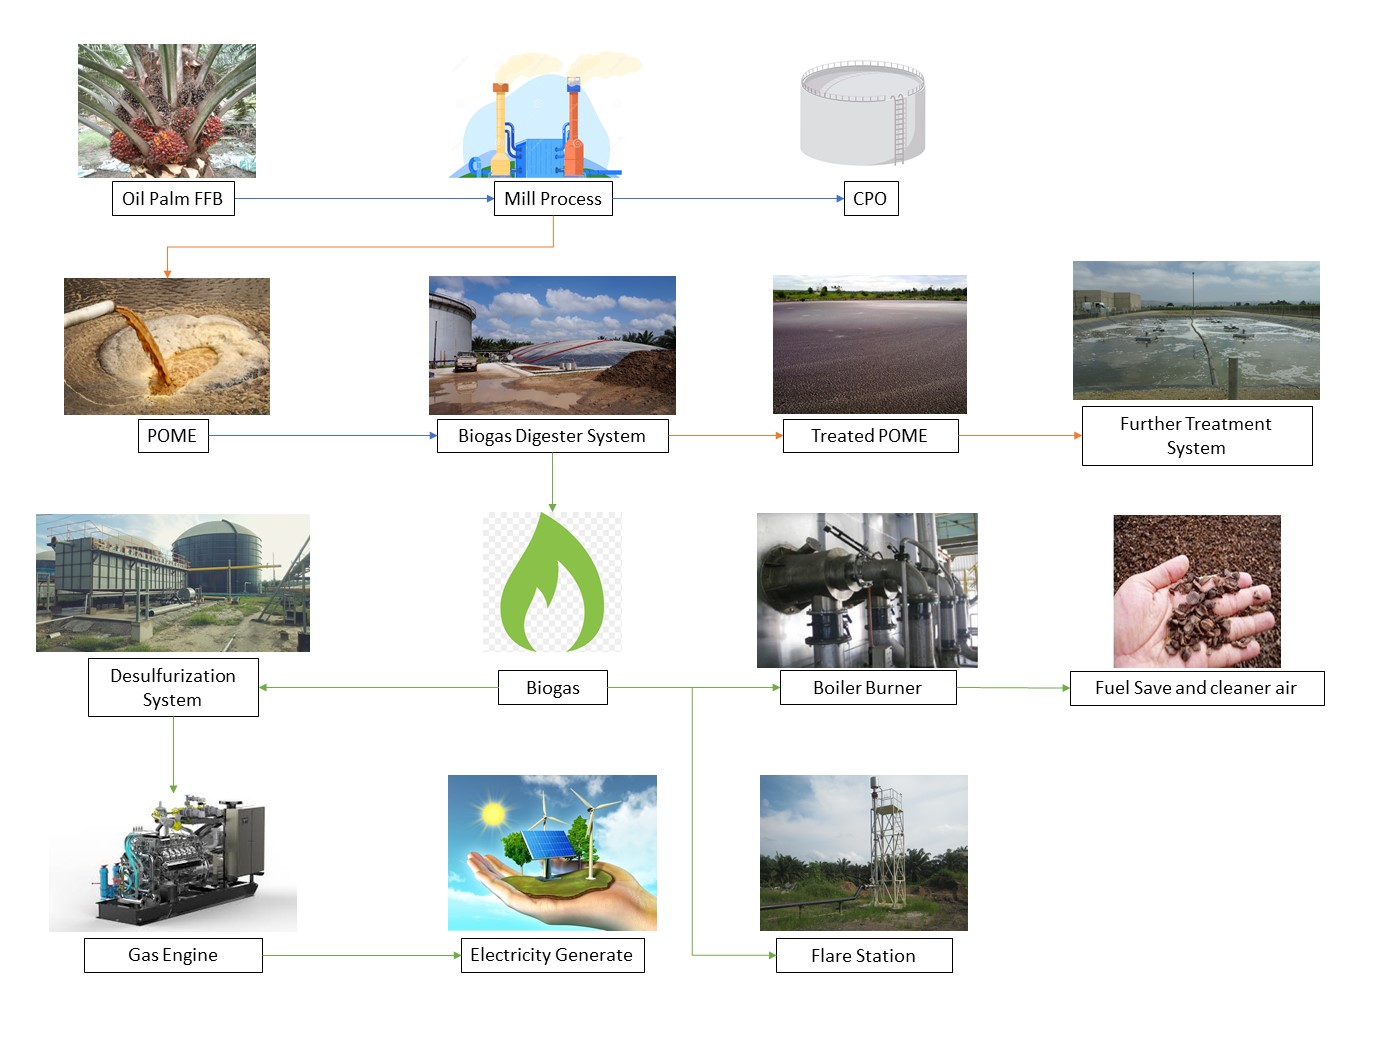1387x1040 pixels.
Task: Click the CPO storage tank icon
Action: point(862,112)
